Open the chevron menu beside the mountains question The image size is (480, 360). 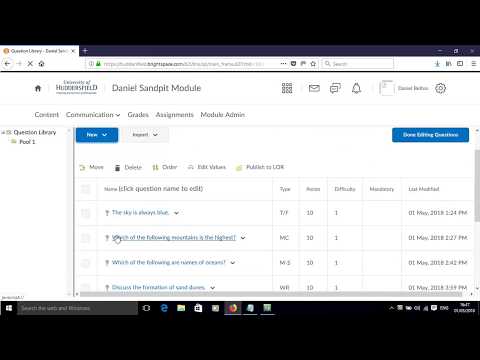pyautogui.click(x=243, y=238)
